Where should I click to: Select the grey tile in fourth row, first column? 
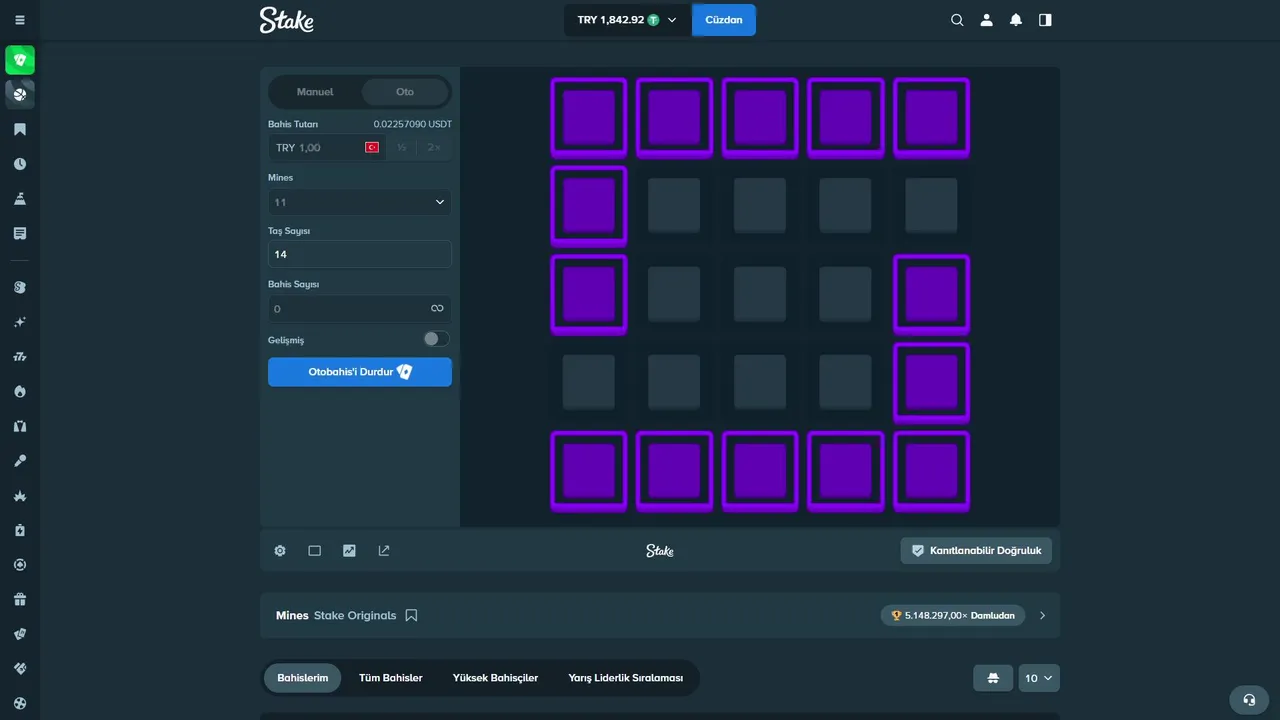coord(589,382)
